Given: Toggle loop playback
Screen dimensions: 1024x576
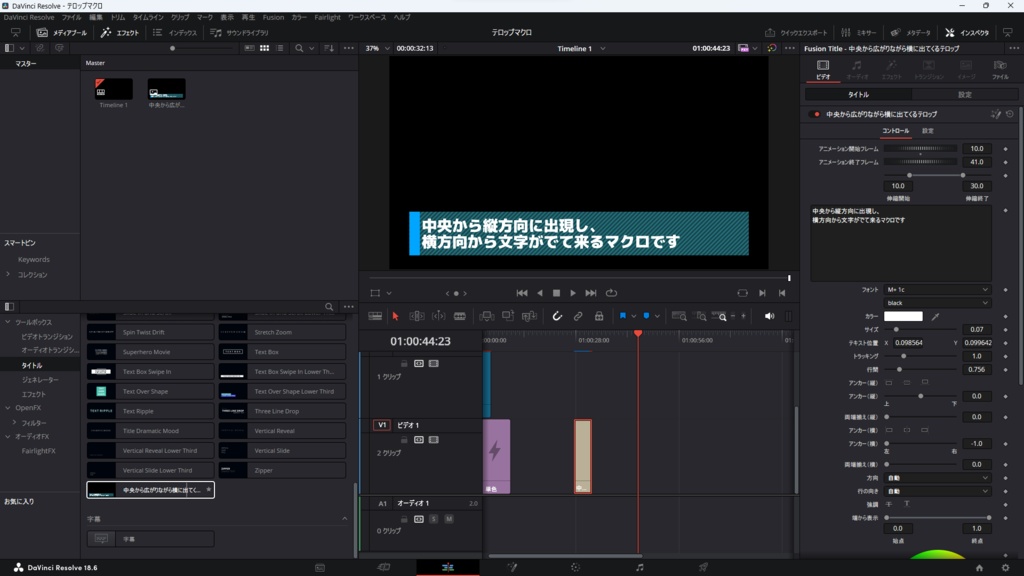Looking at the screenshot, I should click(x=611, y=293).
